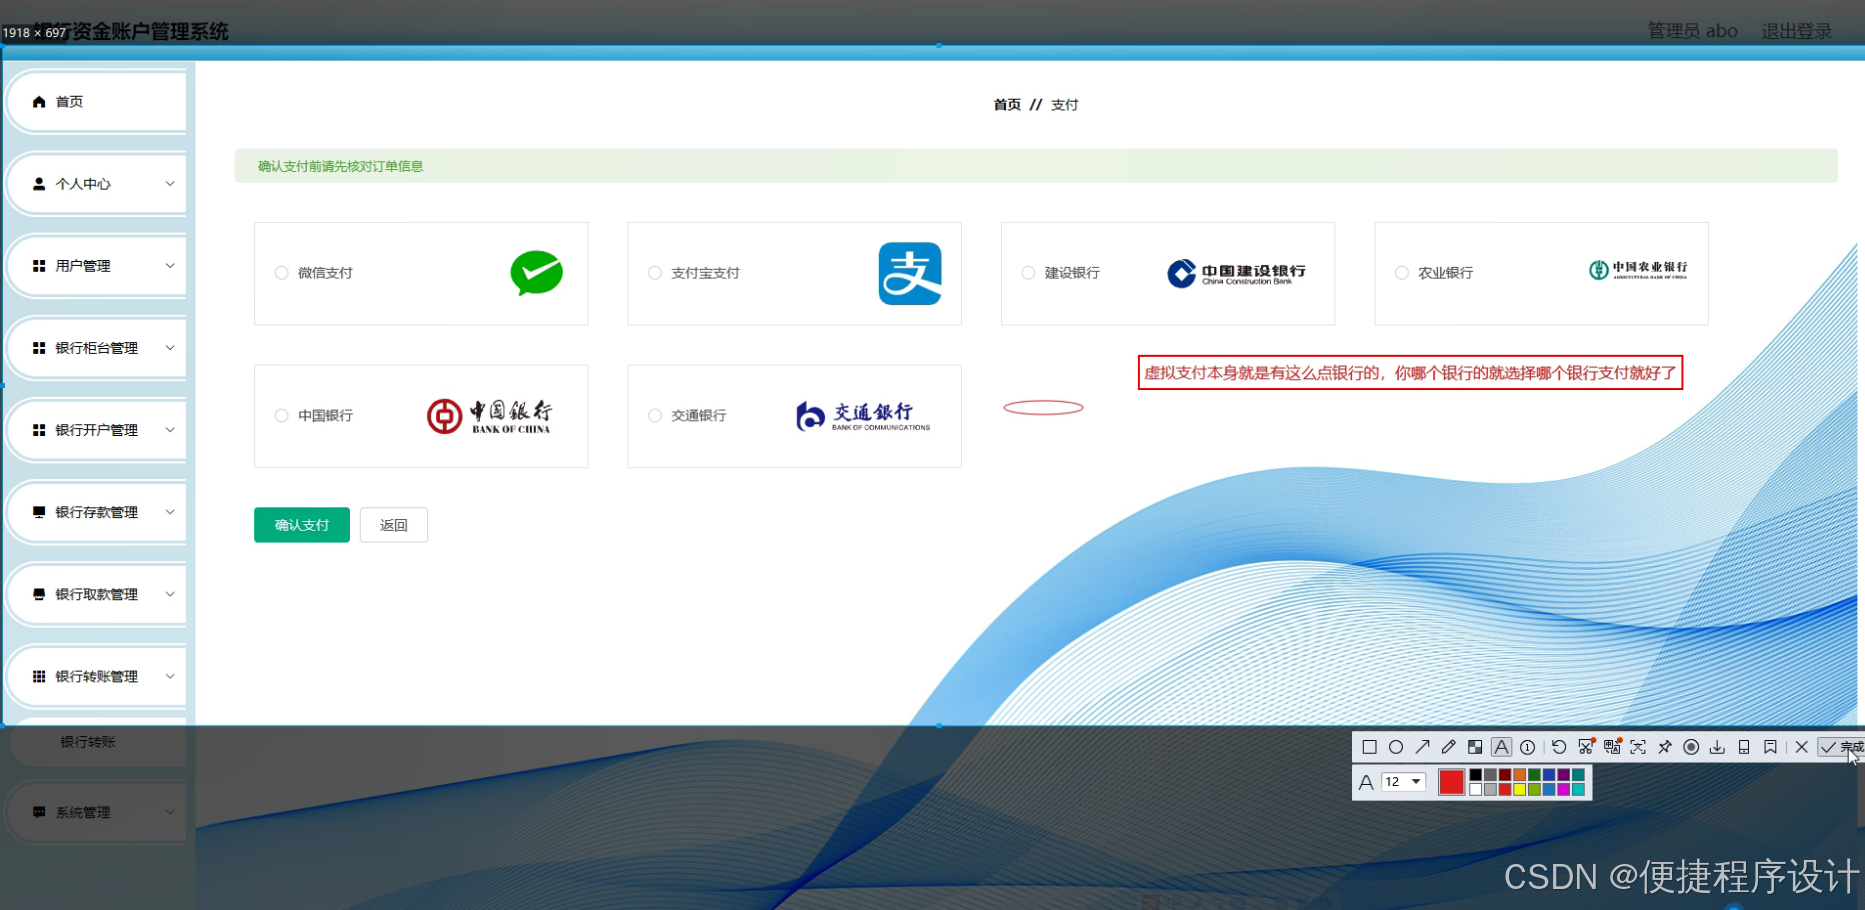Viewport: 1865px width, 910px height.
Task: Undo the last annotation
Action: [x=1559, y=747]
